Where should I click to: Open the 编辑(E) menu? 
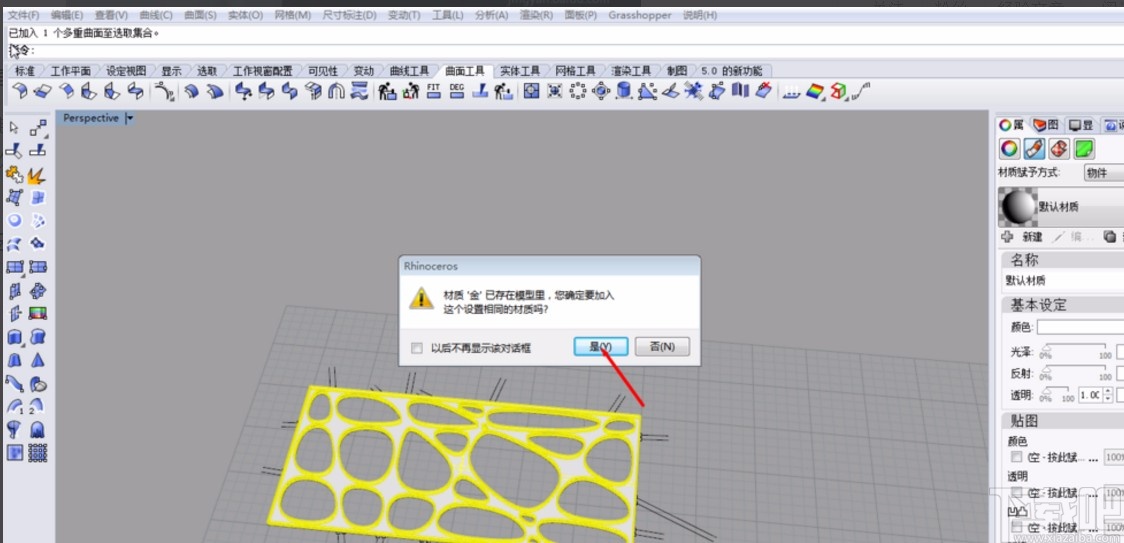point(67,15)
